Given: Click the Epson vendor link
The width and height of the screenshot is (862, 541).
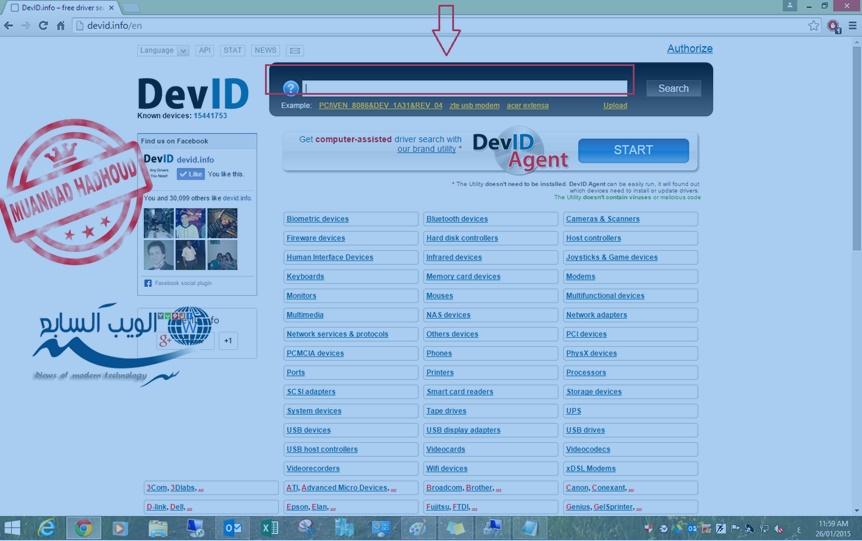Looking at the screenshot, I should tap(297, 507).
